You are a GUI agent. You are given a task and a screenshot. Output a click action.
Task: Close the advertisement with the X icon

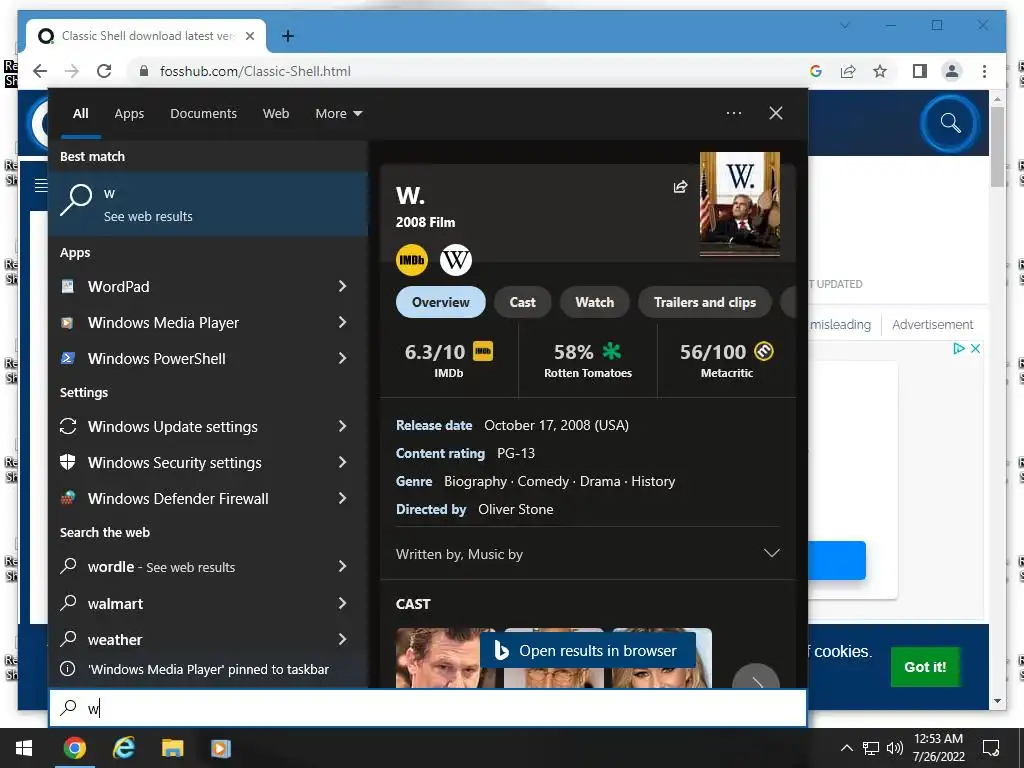(x=975, y=348)
